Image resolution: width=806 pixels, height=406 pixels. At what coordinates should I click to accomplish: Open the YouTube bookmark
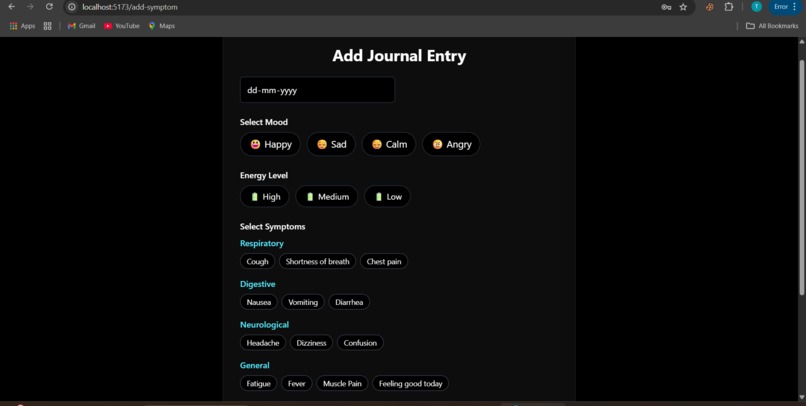[x=122, y=26]
